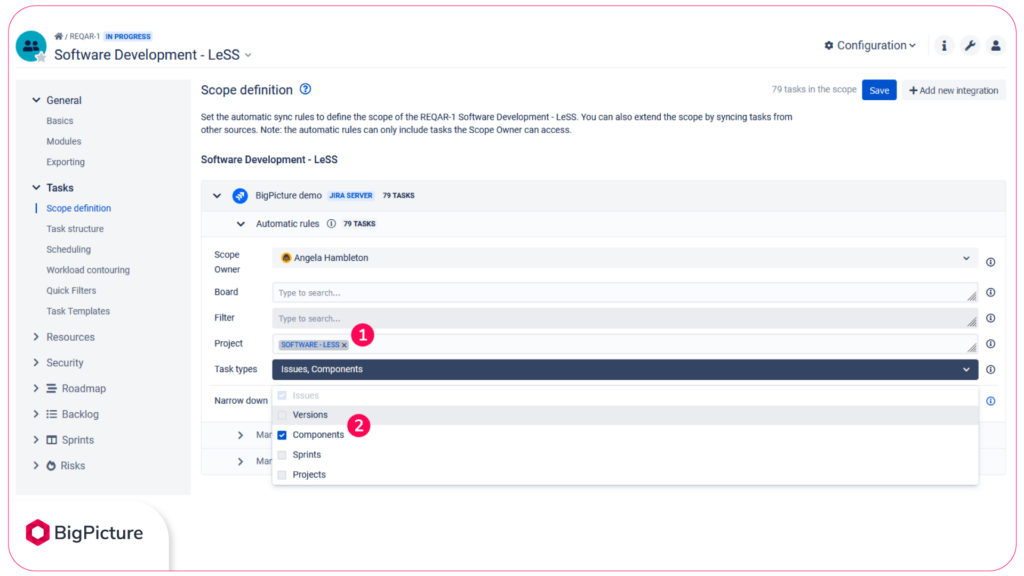Click the Jira icon beside BigPicture demo
This screenshot has height=576, width=1024.
(240, 196)
